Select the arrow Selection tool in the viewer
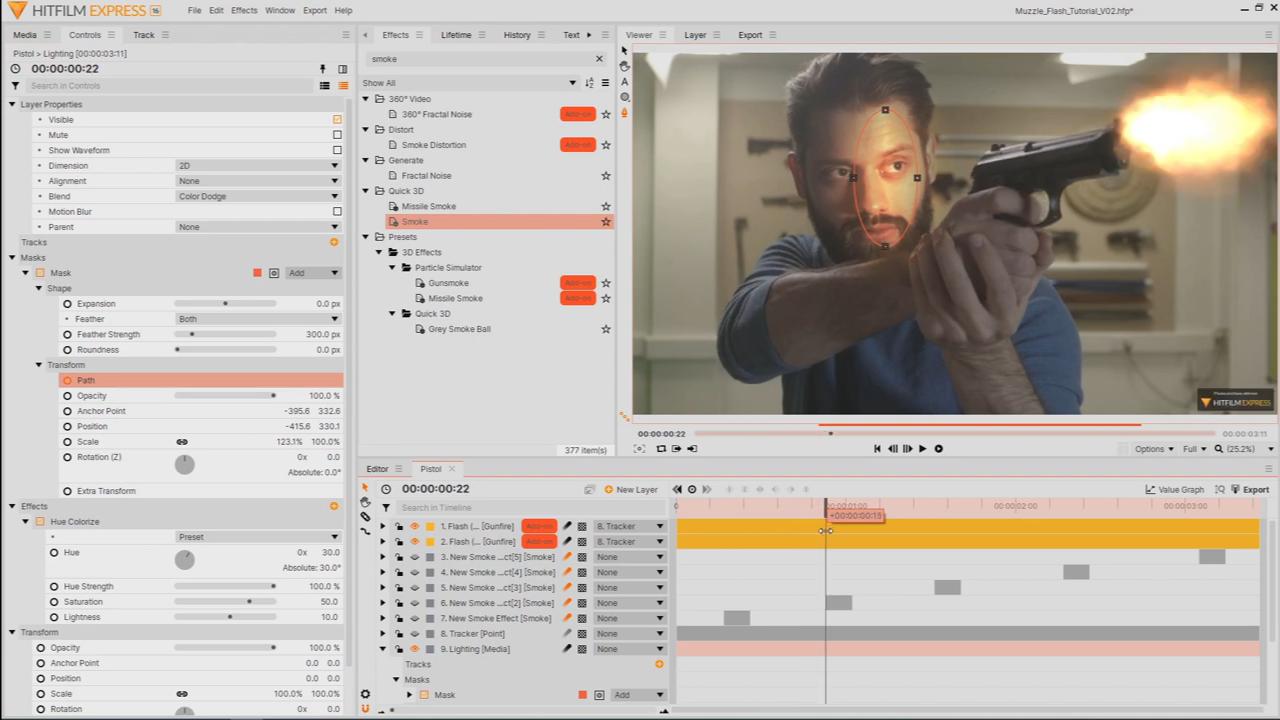The height and width of the screenshot is (720, 1280). [x=625, y=50]
